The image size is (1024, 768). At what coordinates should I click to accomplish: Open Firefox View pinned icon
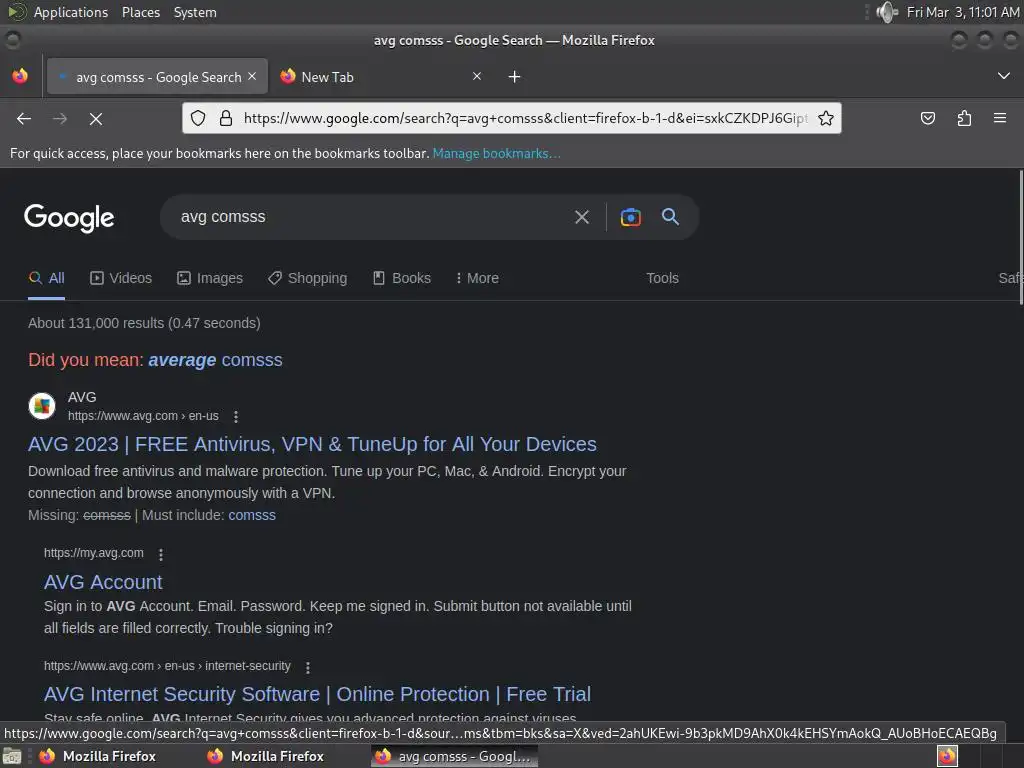(20, 76)
